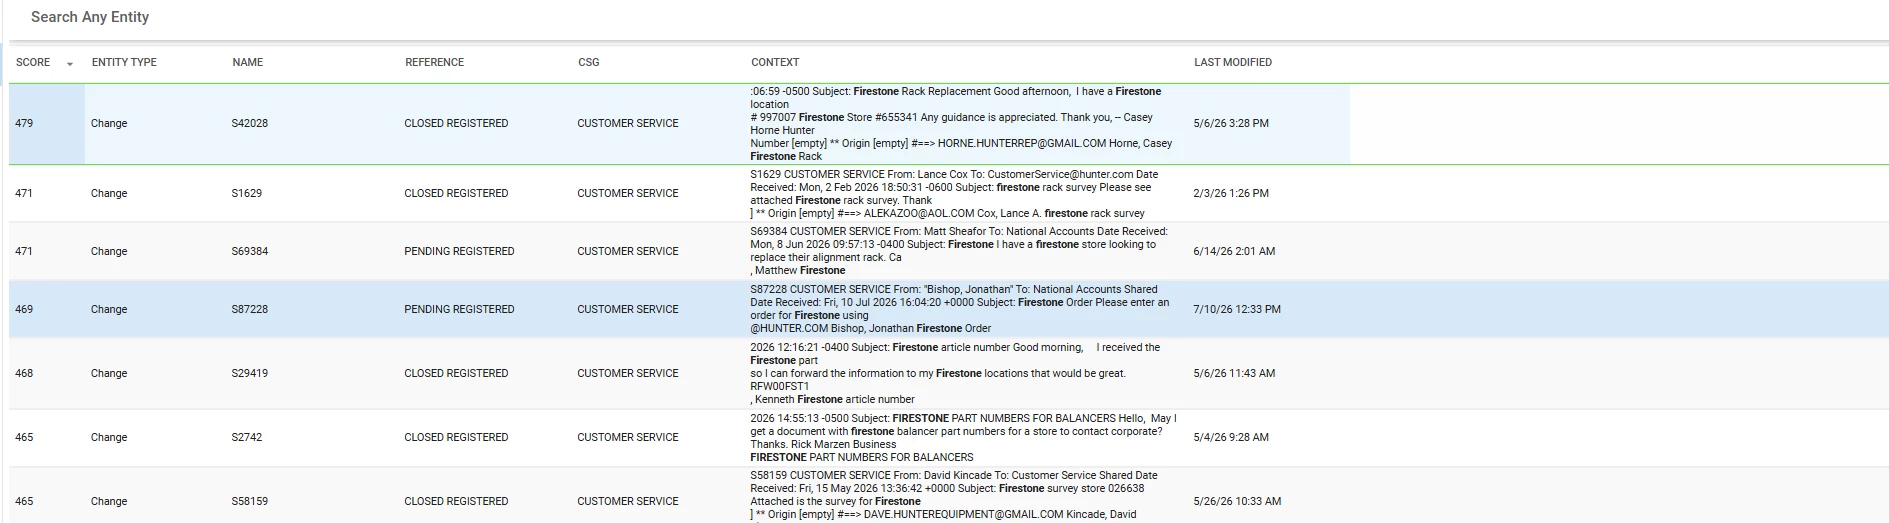This screenshot has height=523, width=1889.
Task: Click the Matt Sheafor context text
Action: pos(959,251)
